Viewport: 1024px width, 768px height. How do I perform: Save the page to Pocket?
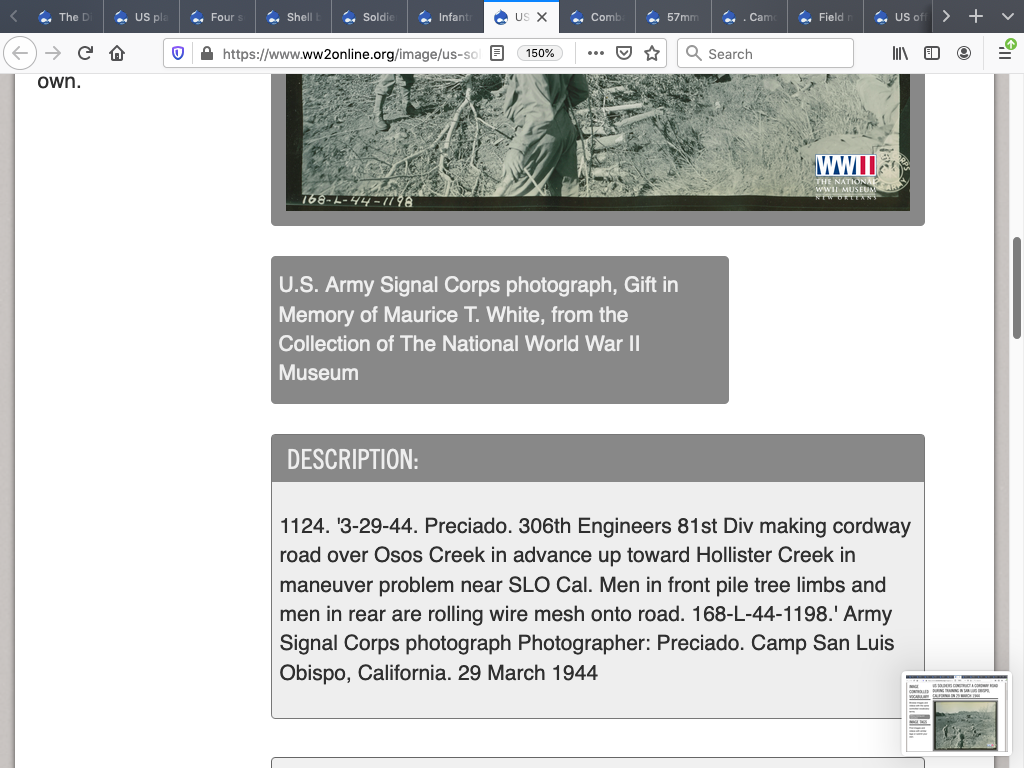point(624,54)
